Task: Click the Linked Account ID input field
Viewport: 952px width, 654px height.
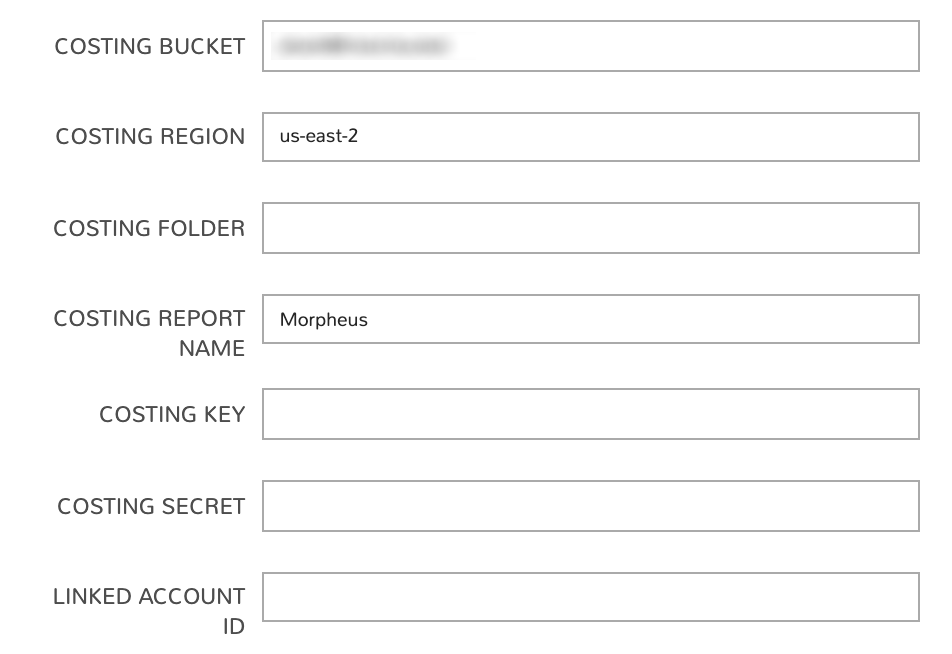Action: (x=590, y=598)
